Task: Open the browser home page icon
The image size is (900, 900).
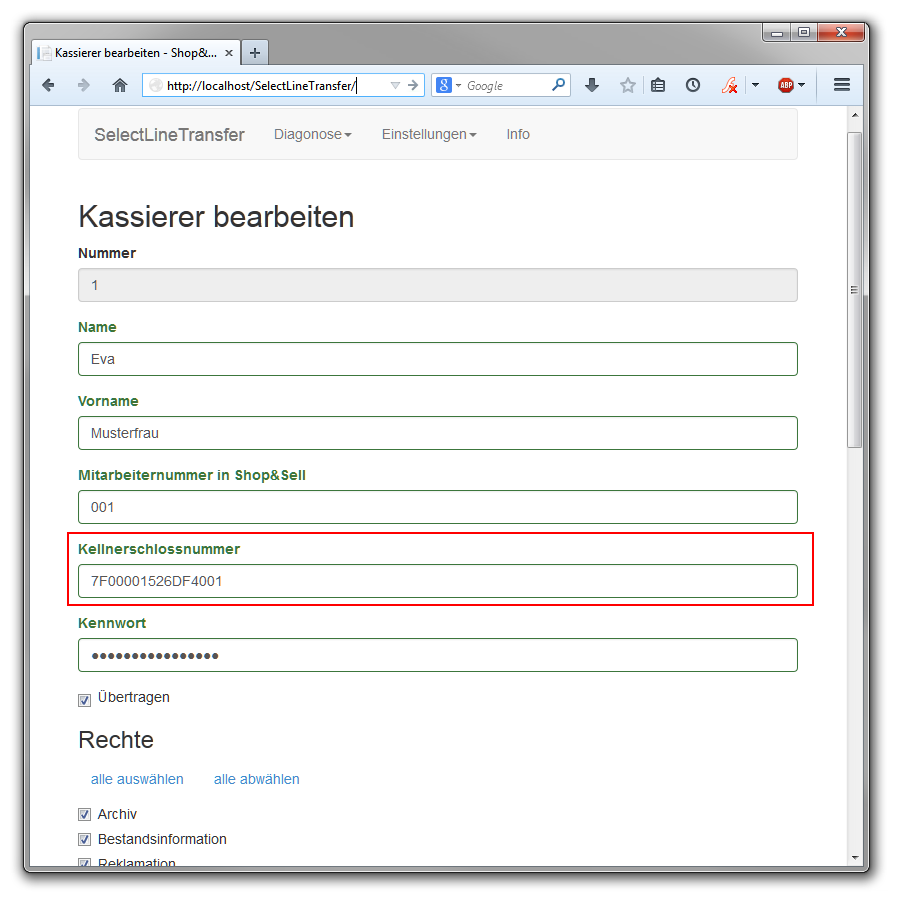Action: click(x=119, y=86)
